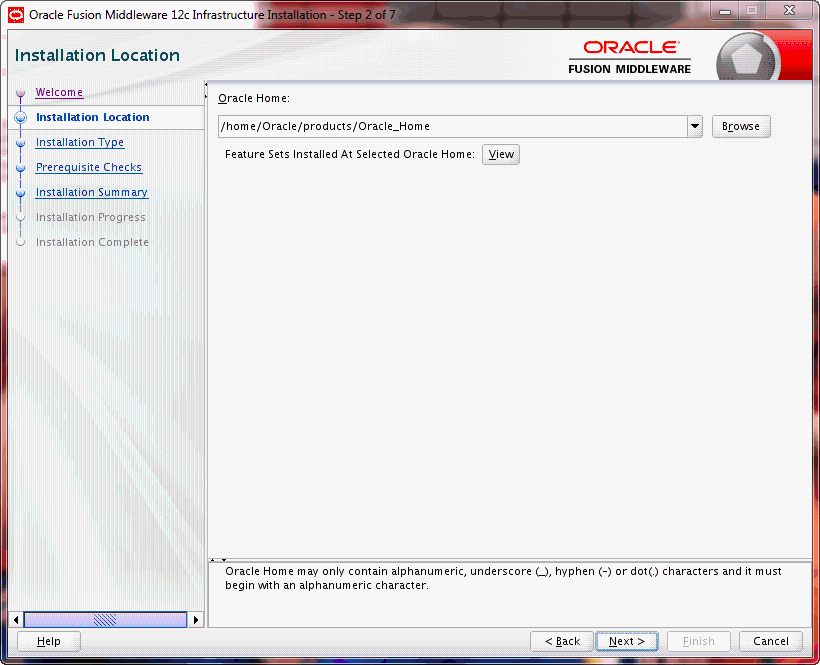Image resolution: width=820 pixels, height=665 pixels.
Task: Go to Installation Type step
Action: click(79, 142)
